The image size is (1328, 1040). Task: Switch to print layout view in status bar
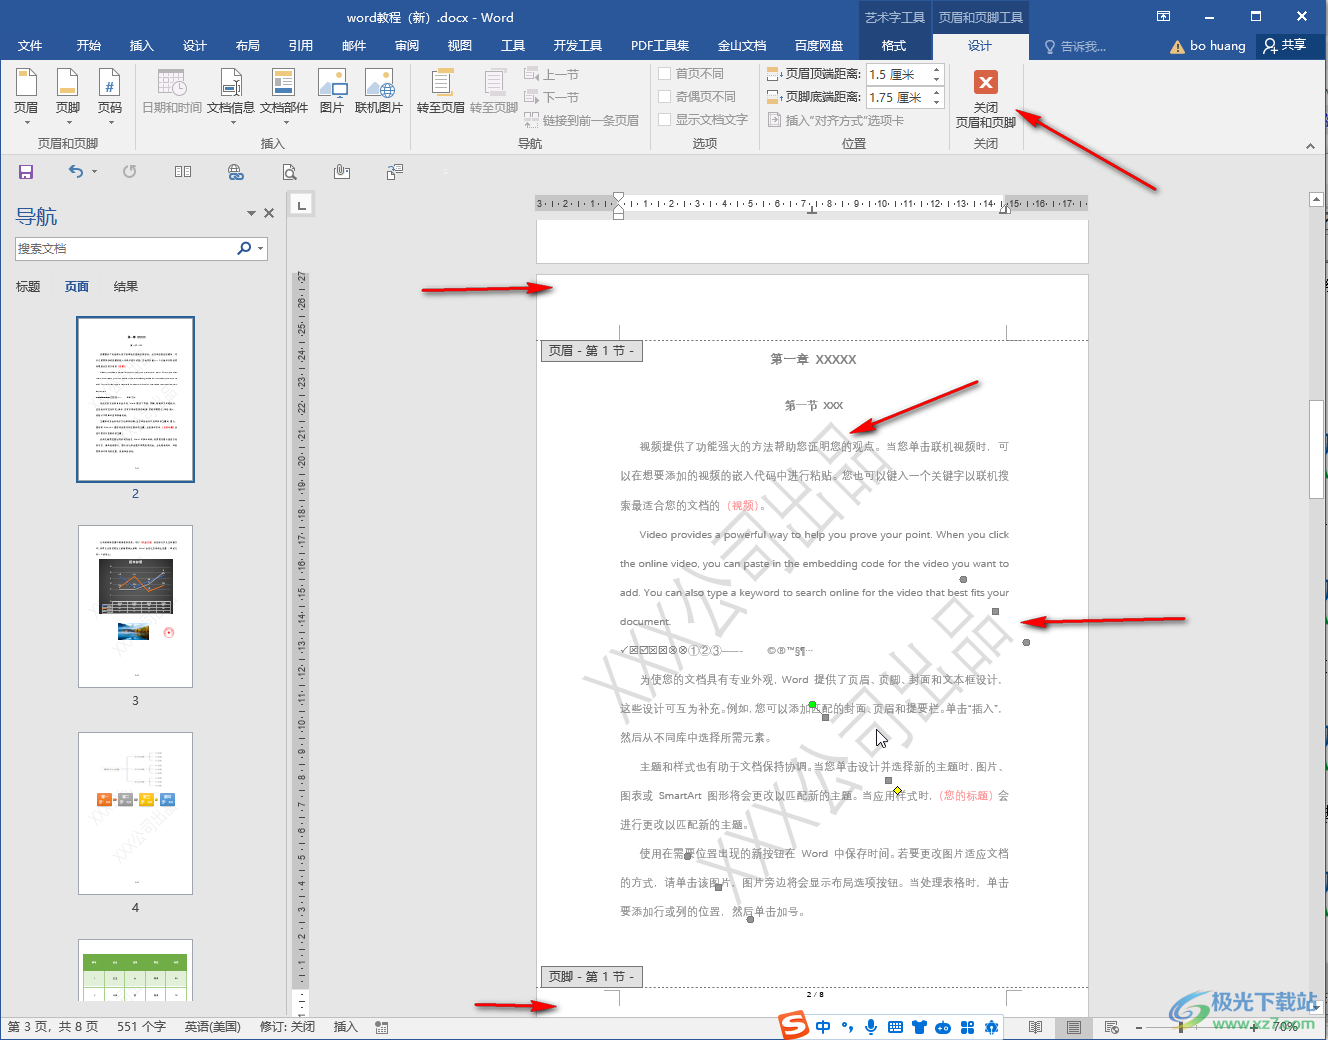(x=1074, y=1027)
